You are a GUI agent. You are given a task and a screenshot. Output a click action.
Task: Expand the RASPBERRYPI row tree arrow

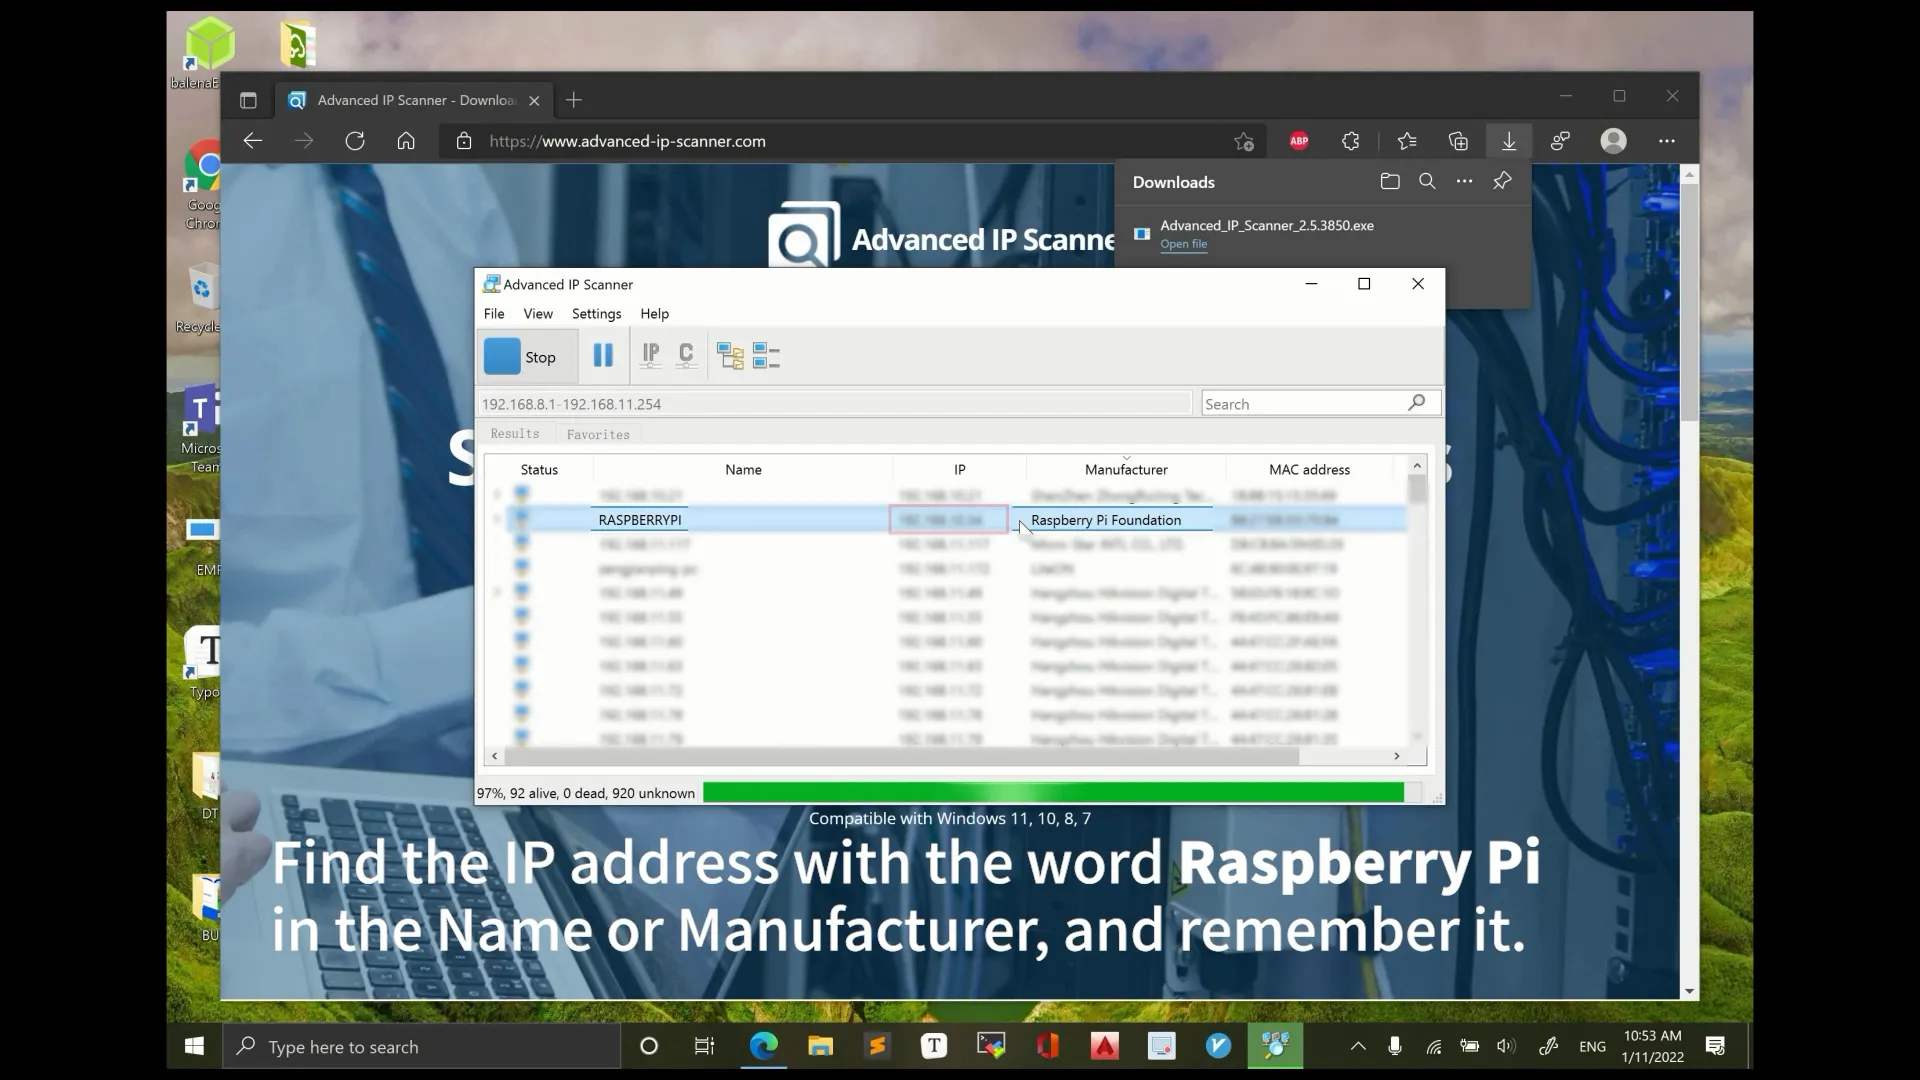(x=497, y=519)
